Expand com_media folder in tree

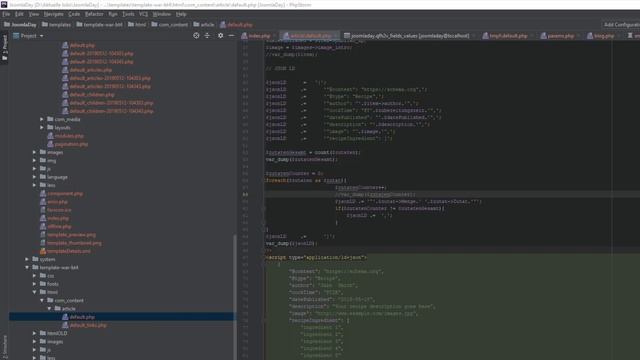pyautogui.click(x=42, y=120)
